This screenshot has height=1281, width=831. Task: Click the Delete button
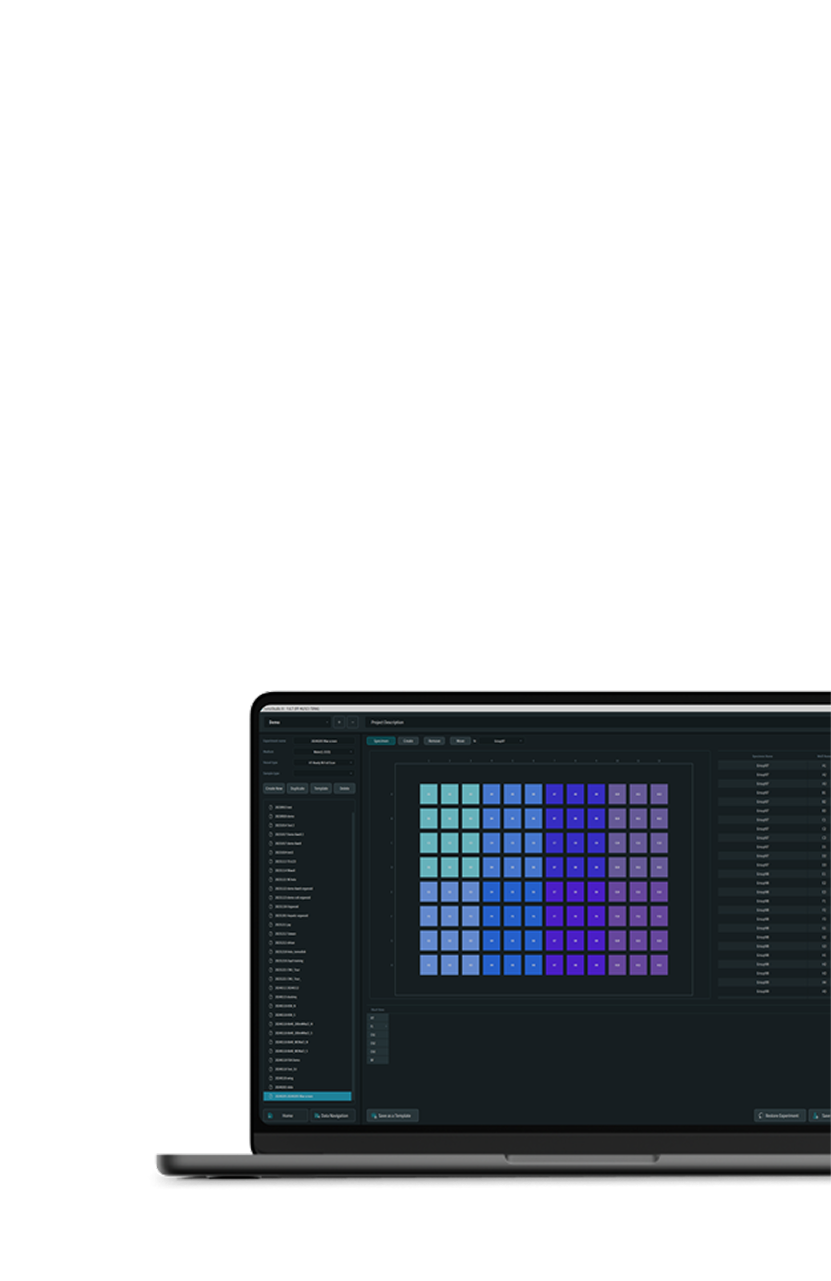(x=344, y=788)
